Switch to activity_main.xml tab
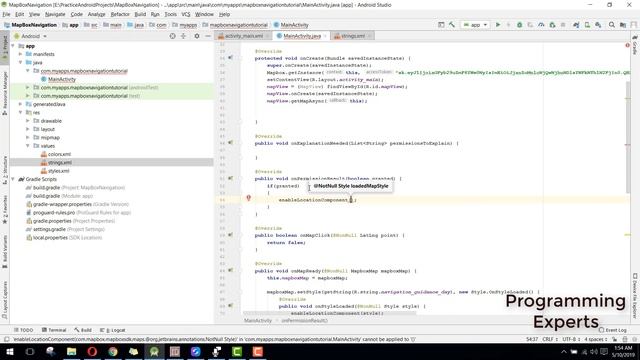 (243, 36)
